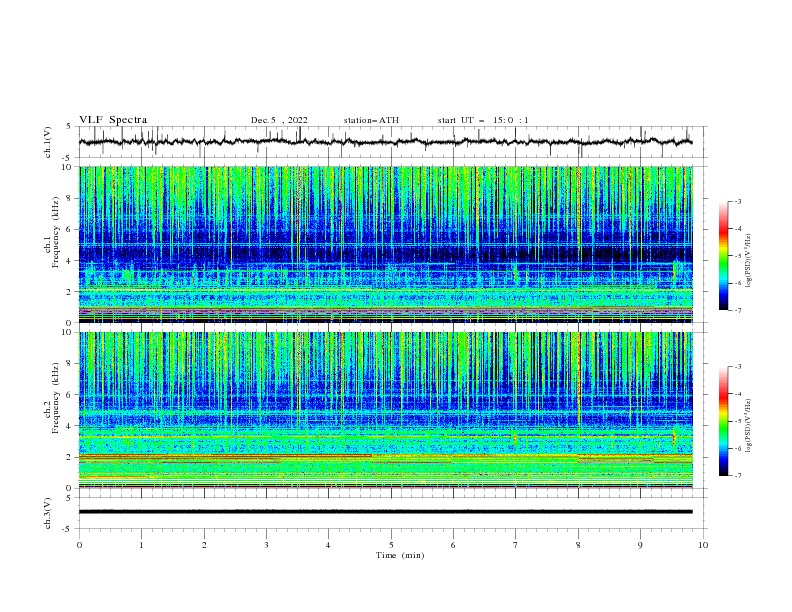The image size is (792, 612).
Task: Click the upper "log(PSD)(V²/Hz)" colorbar label
Action: click(749, 261)
